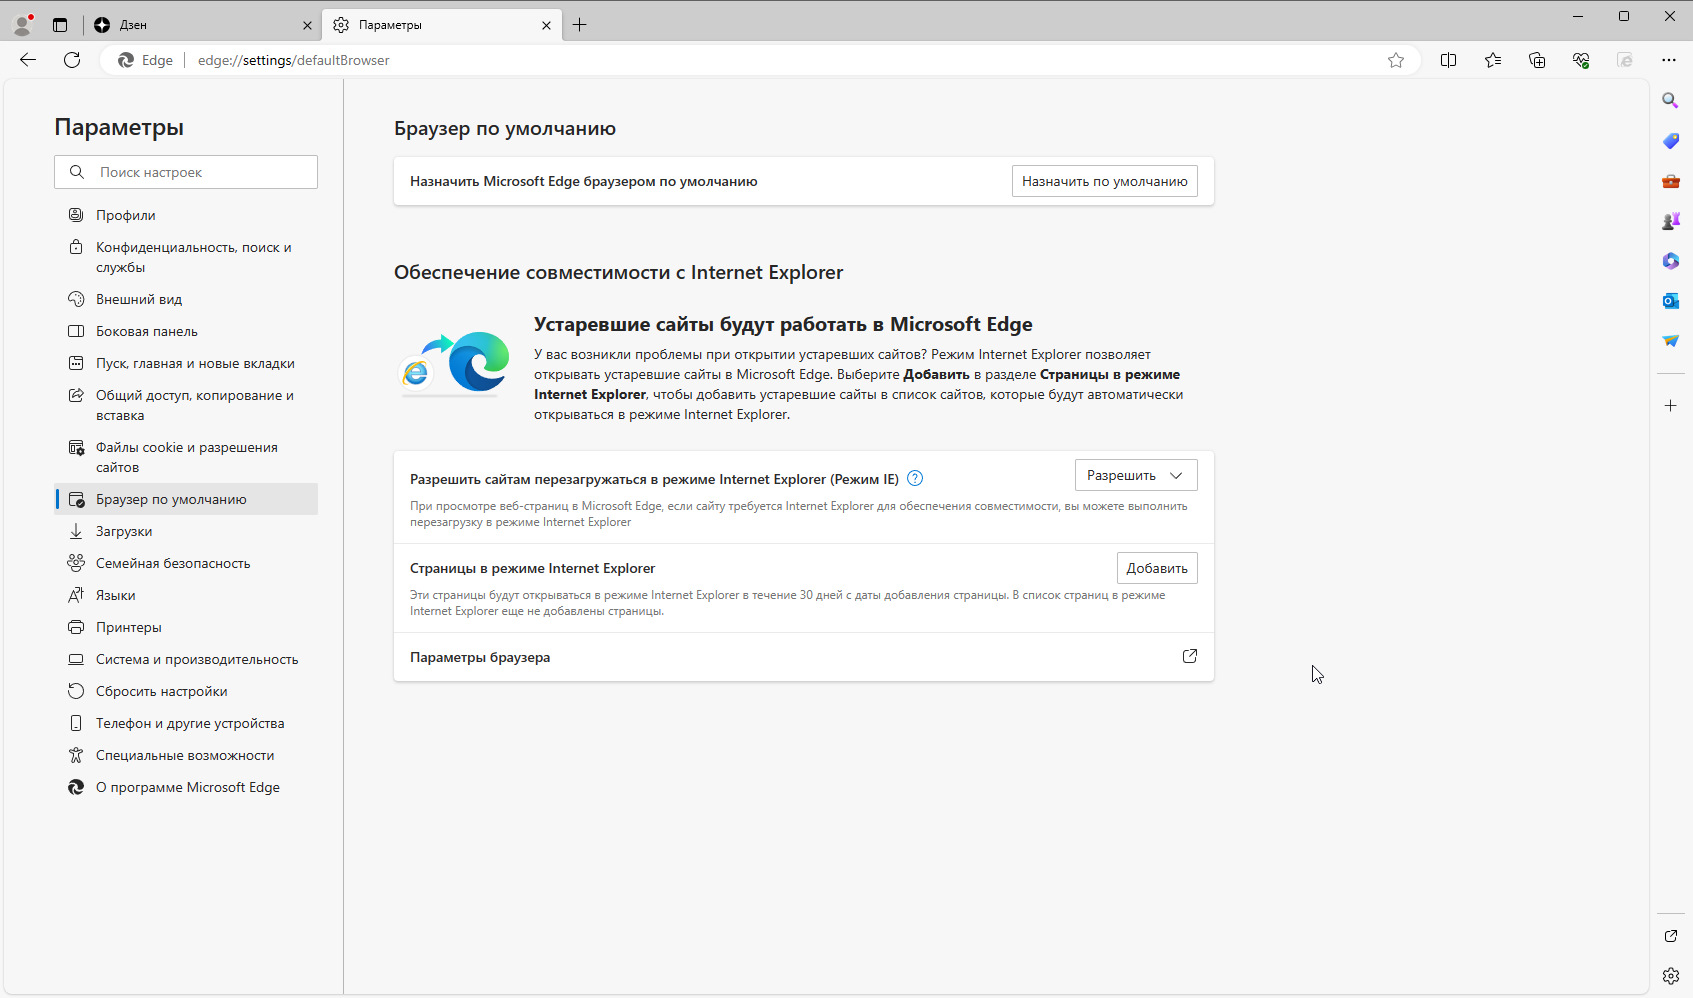This screenshot has width=1693, height=998.
Task: Reload the page with the refresh icon
Action: pyautogui.click(x=72, y=60)
